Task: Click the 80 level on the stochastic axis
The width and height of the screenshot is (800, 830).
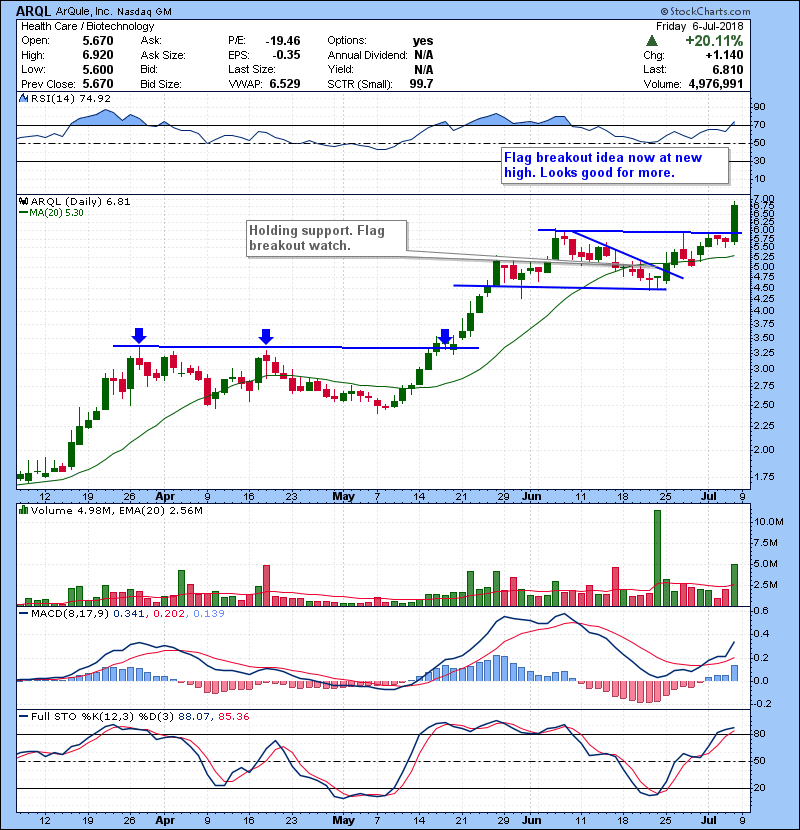Action: (759, 734)
